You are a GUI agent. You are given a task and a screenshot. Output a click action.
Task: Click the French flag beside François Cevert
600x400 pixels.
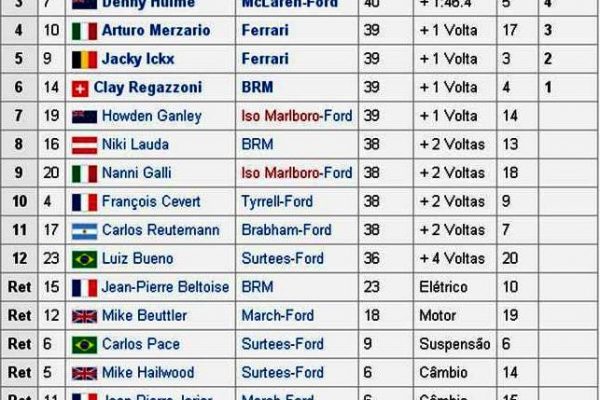coord(84,202)
